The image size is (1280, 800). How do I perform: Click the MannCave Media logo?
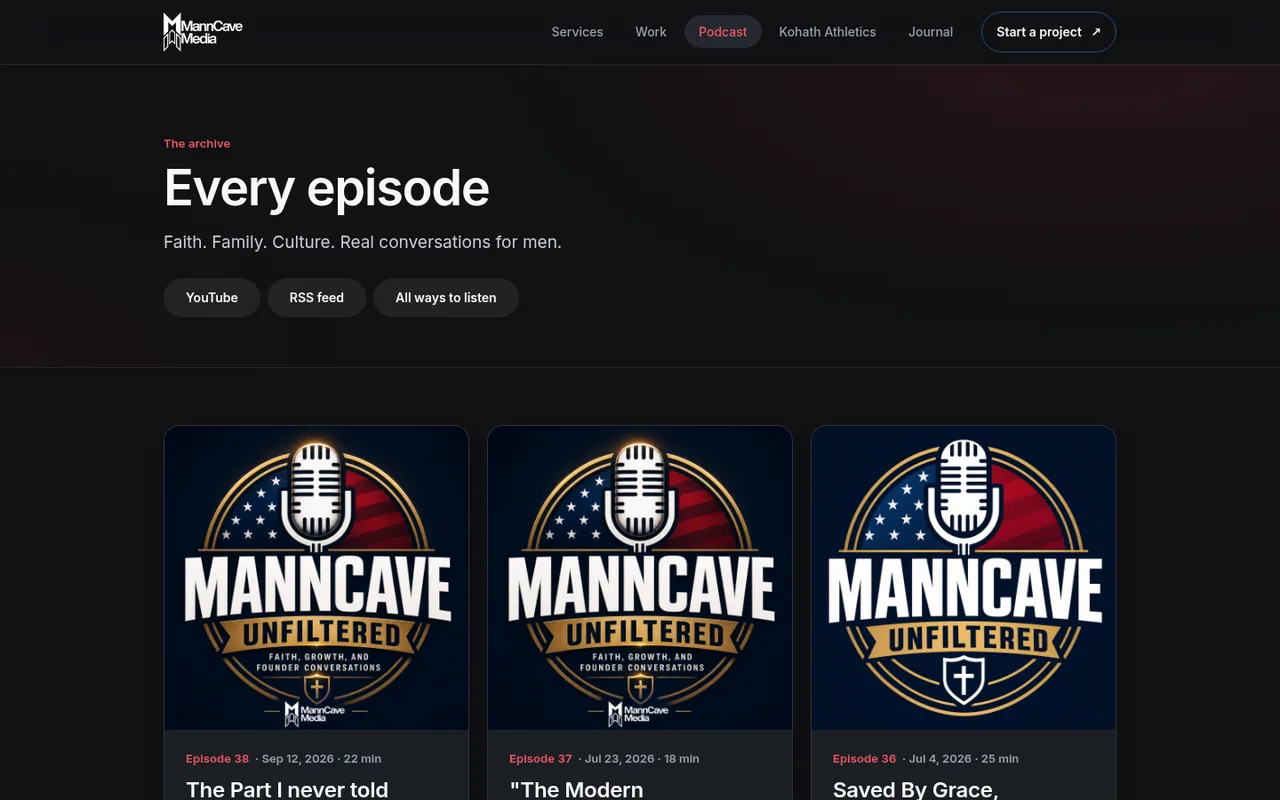(203, 32)
